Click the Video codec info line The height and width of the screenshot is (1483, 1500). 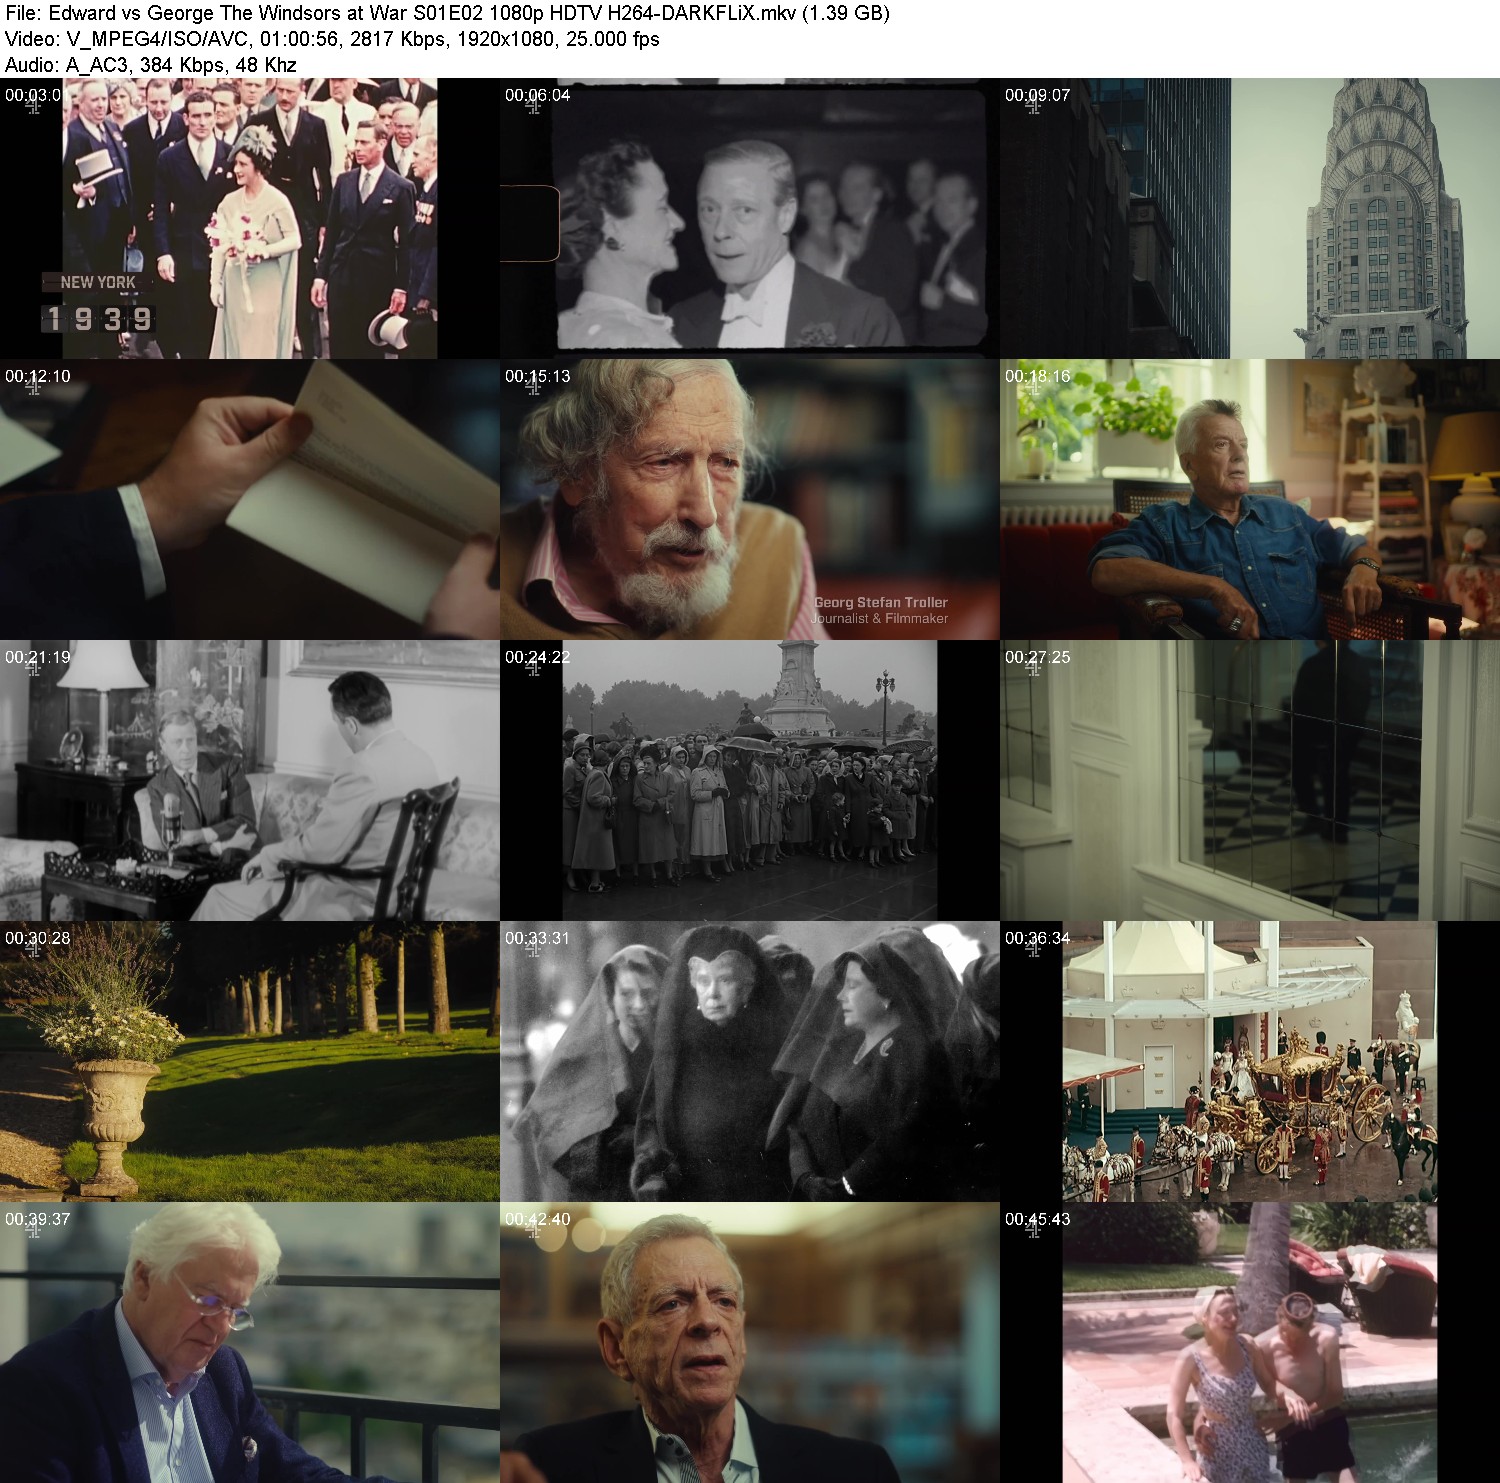pos(332,39)
